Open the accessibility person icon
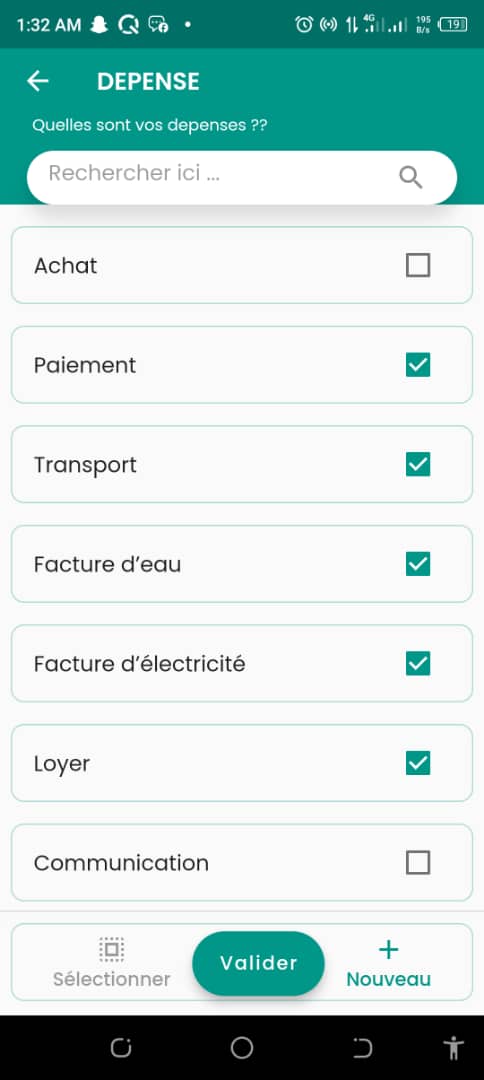The width and height of the screenshot is (484, 1080). click(x=453, y=1048)
